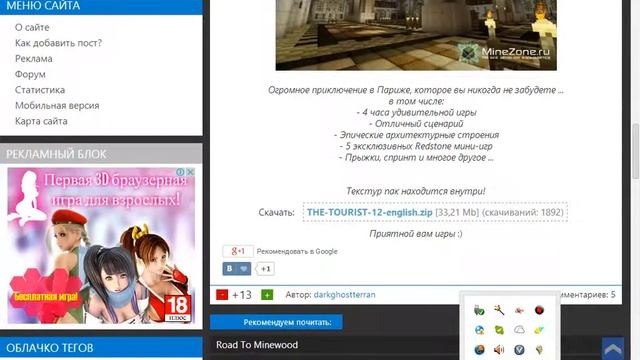The width and height of the screenshot is (640, 360).
Task: Click the VK +1 counter bubble
Action: pyautogui.click(x=265, y=269)
